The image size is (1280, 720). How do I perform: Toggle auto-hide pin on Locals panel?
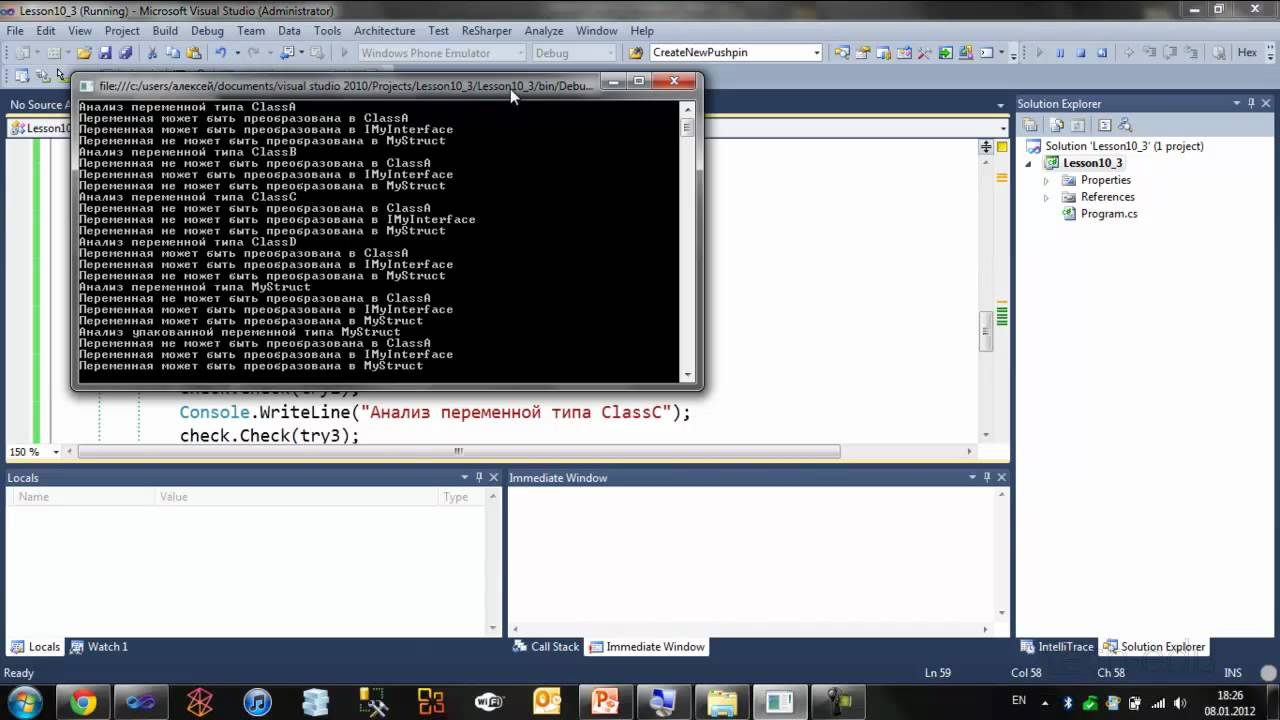(479, 478)
